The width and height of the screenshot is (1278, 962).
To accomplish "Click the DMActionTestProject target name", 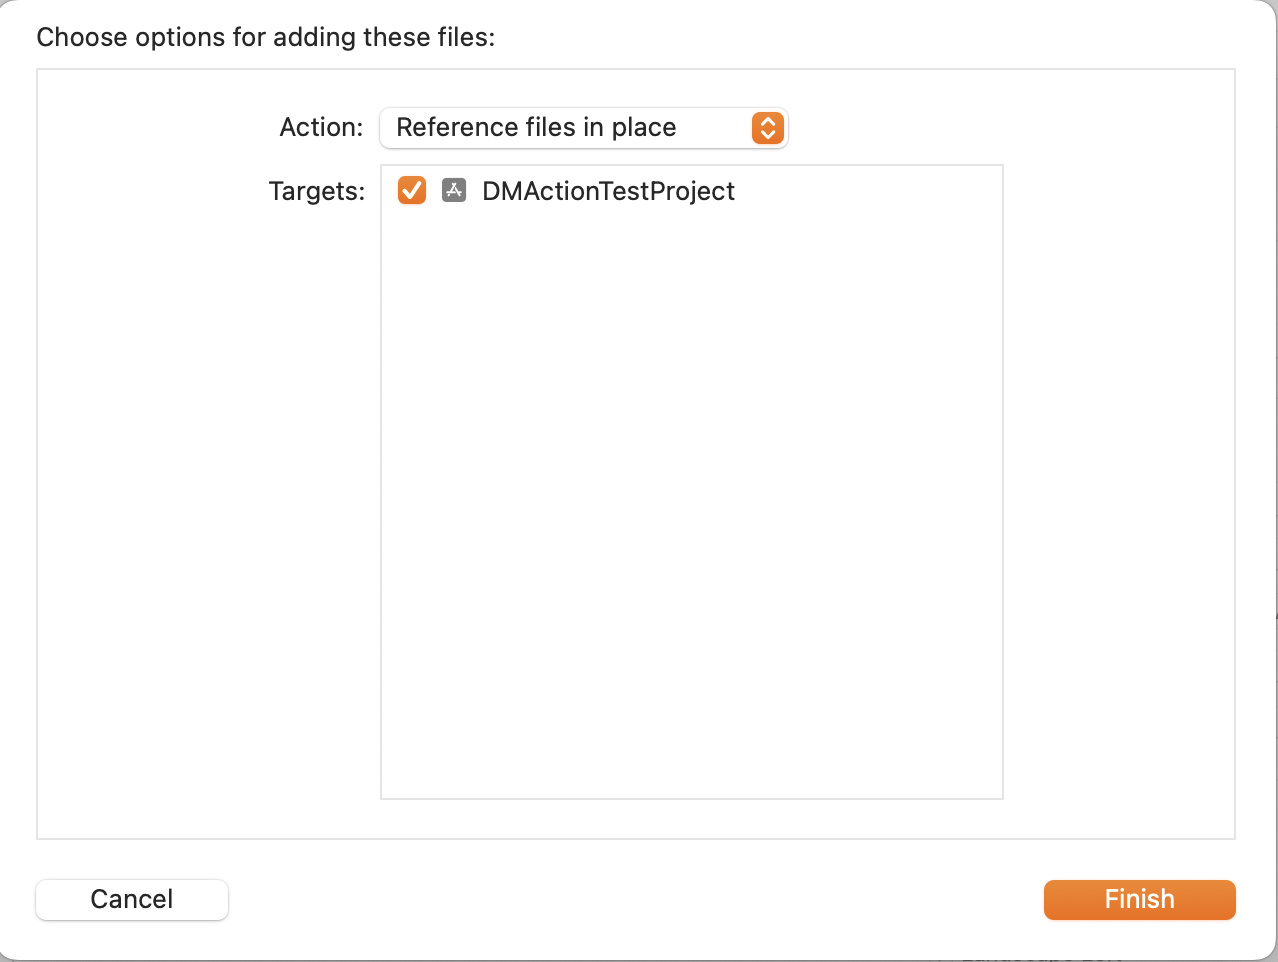I will tap(608, 191).
